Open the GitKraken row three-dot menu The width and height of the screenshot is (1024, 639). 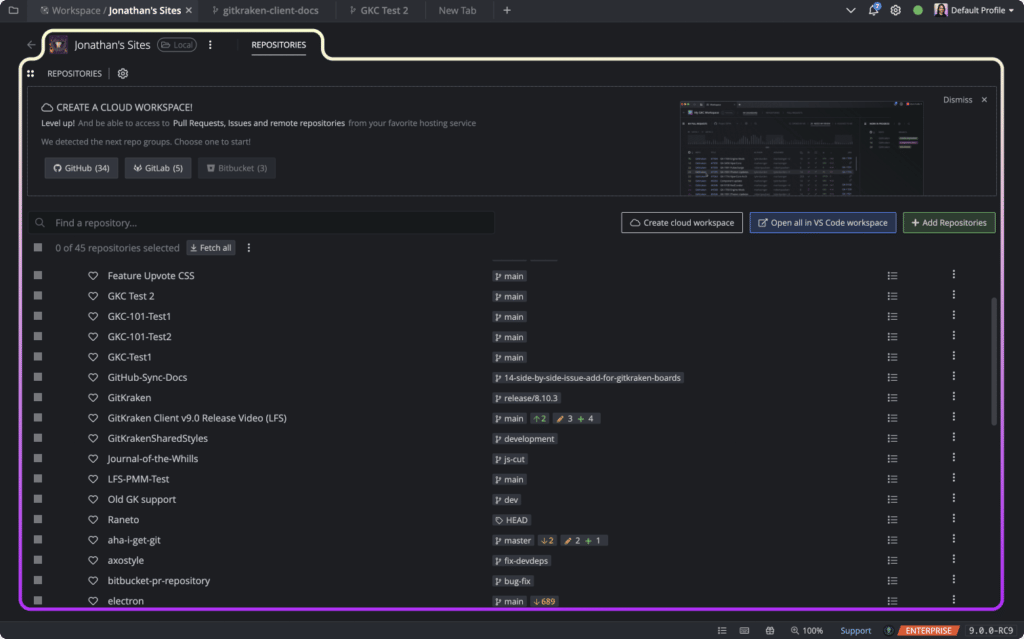(x=953, y=397)
